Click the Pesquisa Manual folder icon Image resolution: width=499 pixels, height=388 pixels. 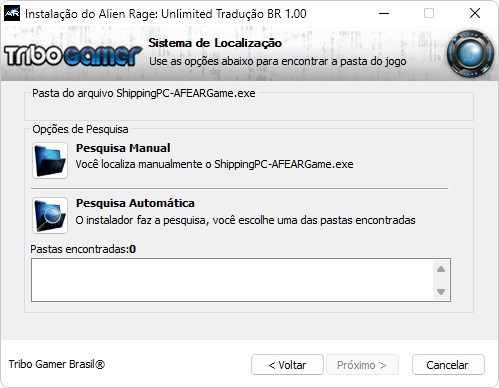tap(50, 160)
